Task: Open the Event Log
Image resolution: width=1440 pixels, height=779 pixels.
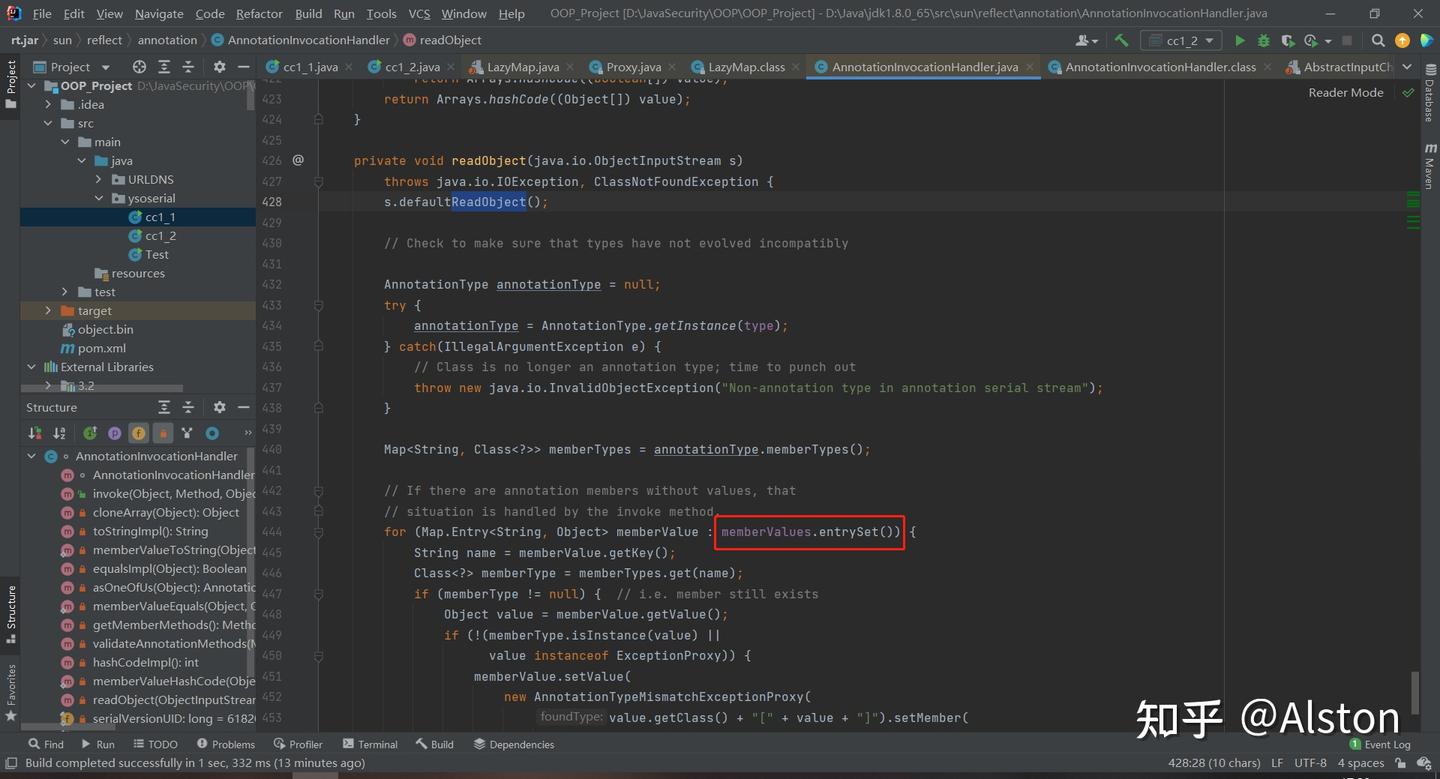Action: pos(1380,744)
